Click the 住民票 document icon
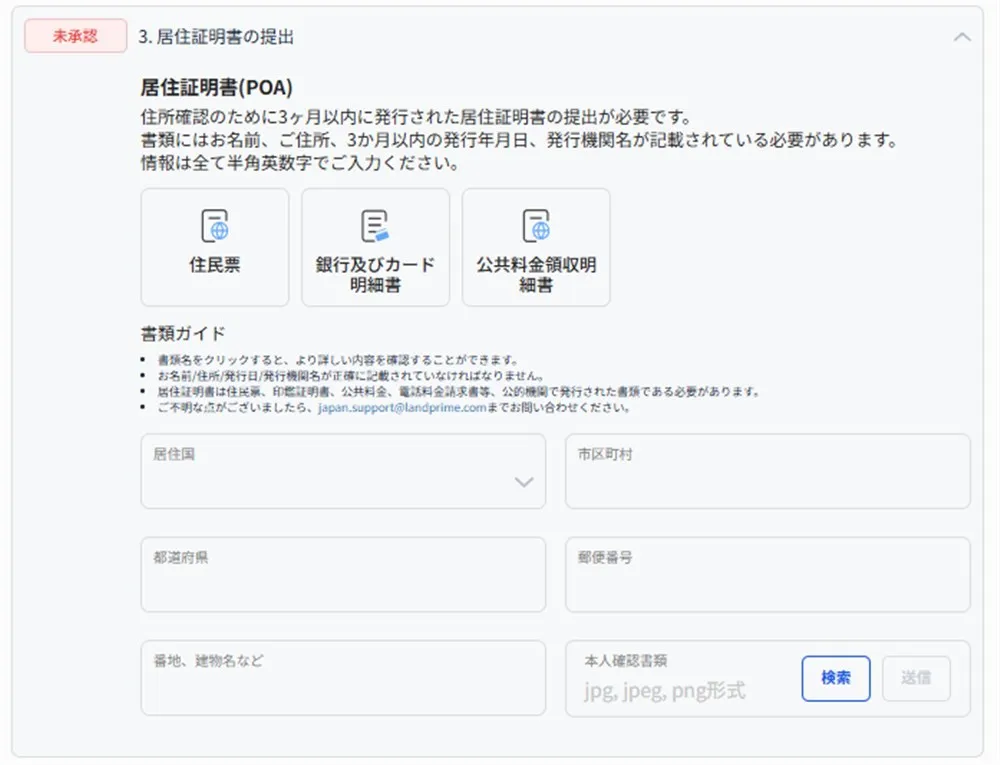The width and height of the screenshot is (1000, 765). [215, 225]
